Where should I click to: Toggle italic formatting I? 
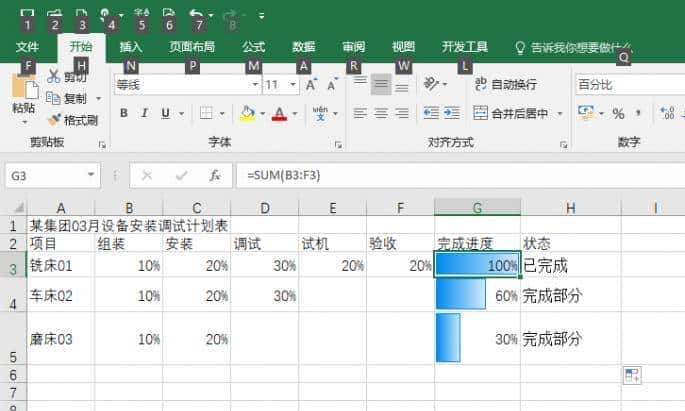[x=144, y=113]
